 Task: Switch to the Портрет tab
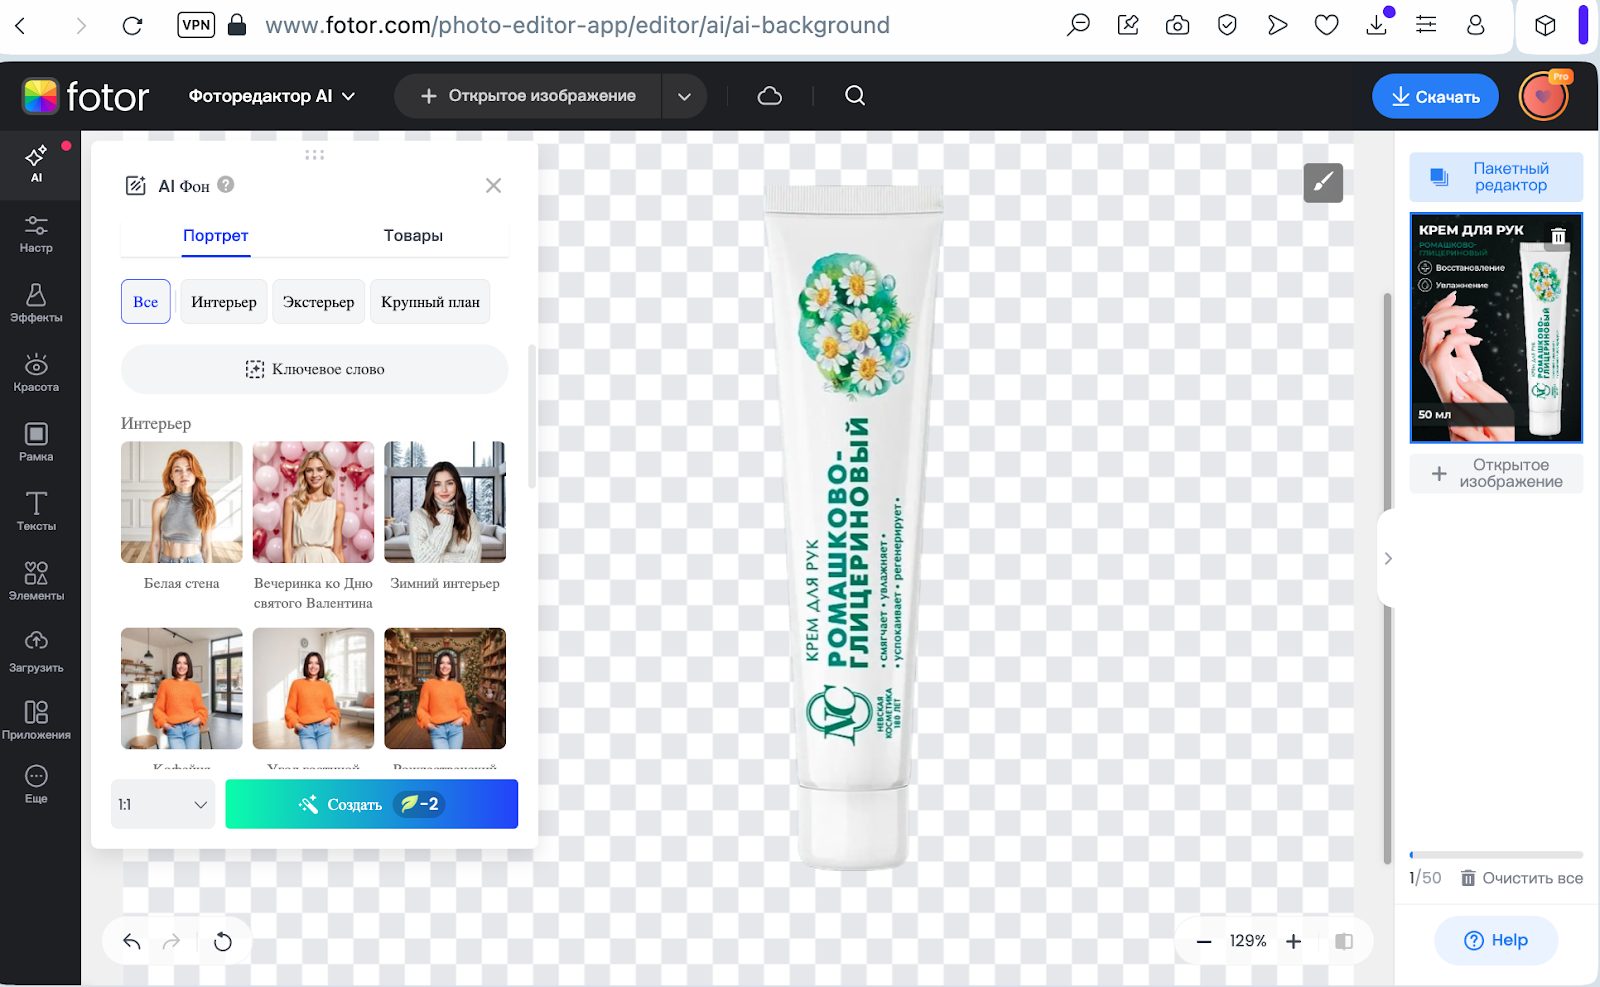[x=215, y=236]
